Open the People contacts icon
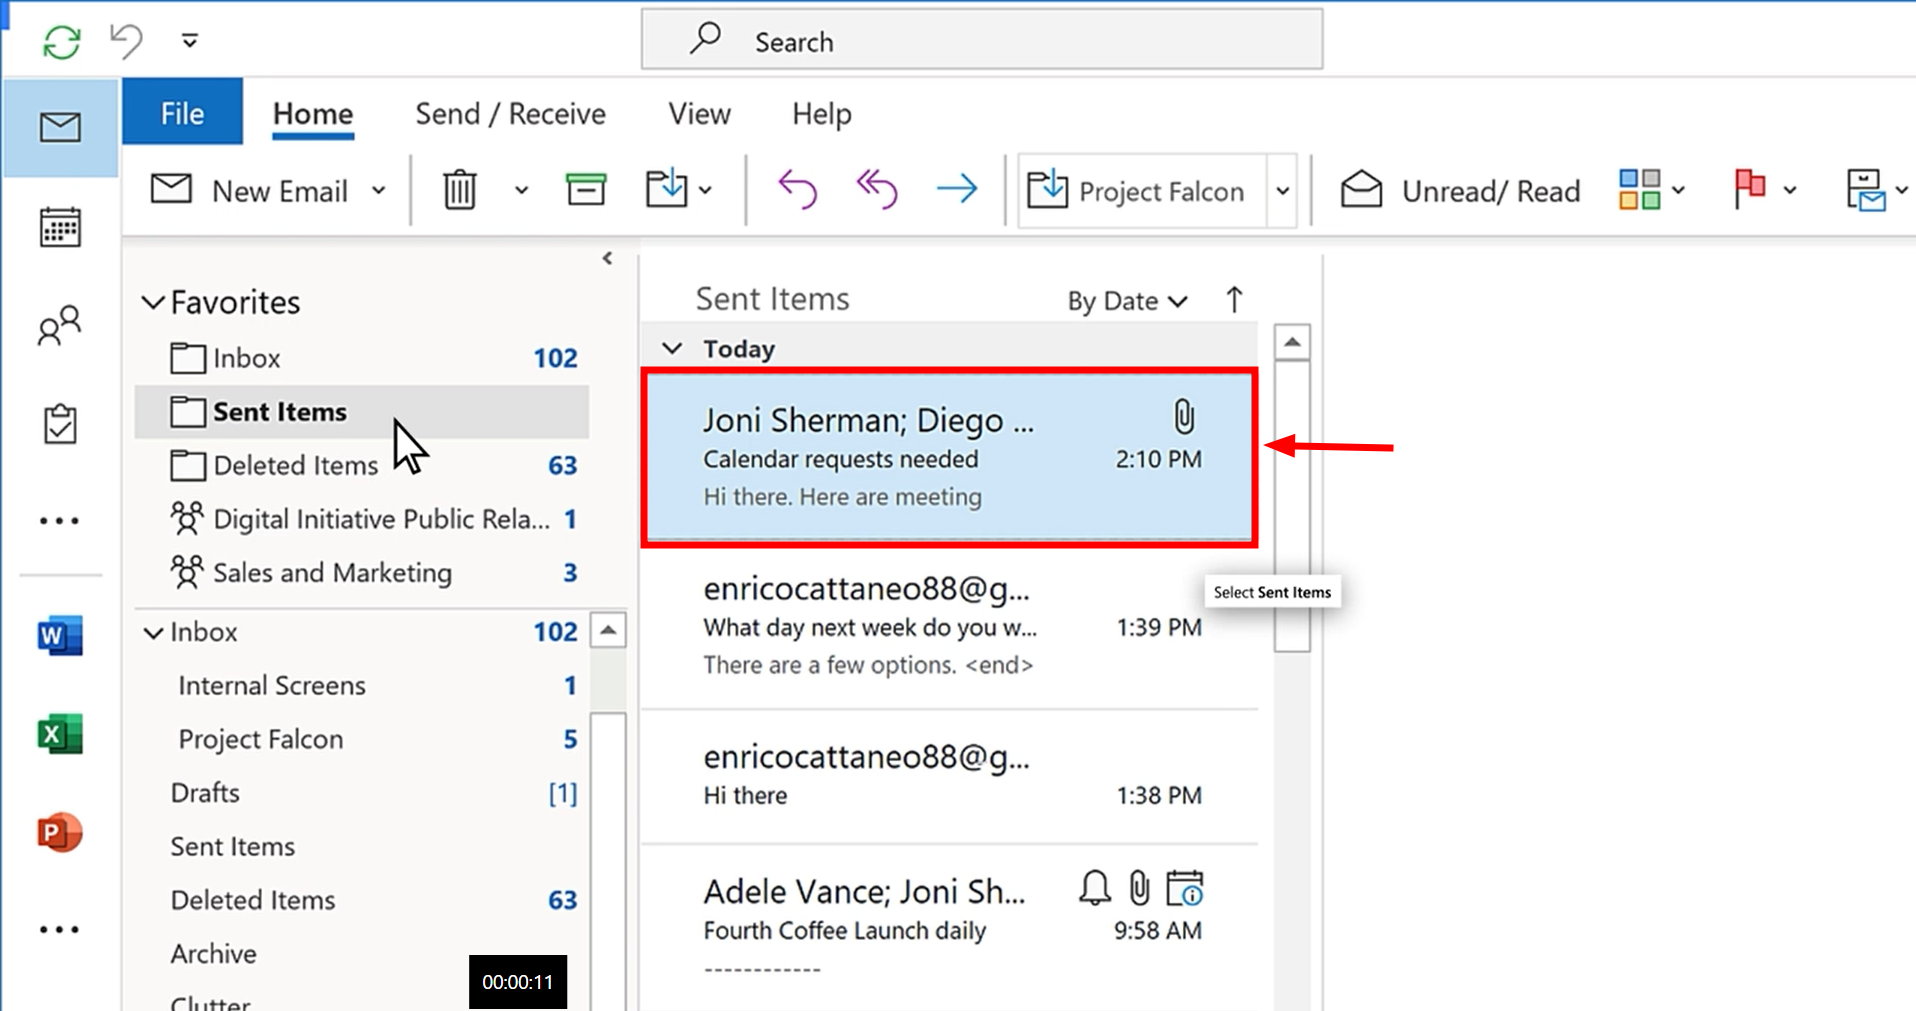 pyautogui.click(x=60, y=325)
